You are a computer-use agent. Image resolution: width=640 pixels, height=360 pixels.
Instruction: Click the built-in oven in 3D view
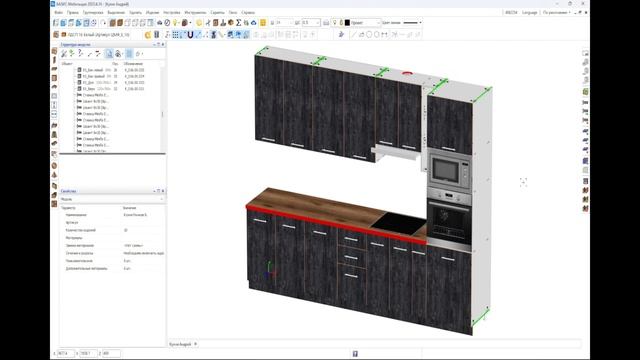(449, 218)
